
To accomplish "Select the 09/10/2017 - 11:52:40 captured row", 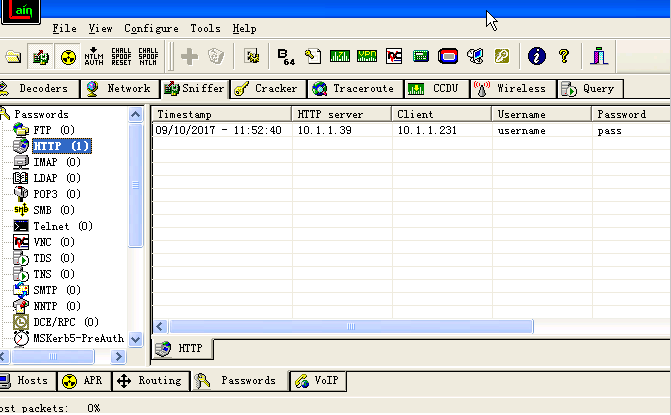I will [x=411, y=130].
